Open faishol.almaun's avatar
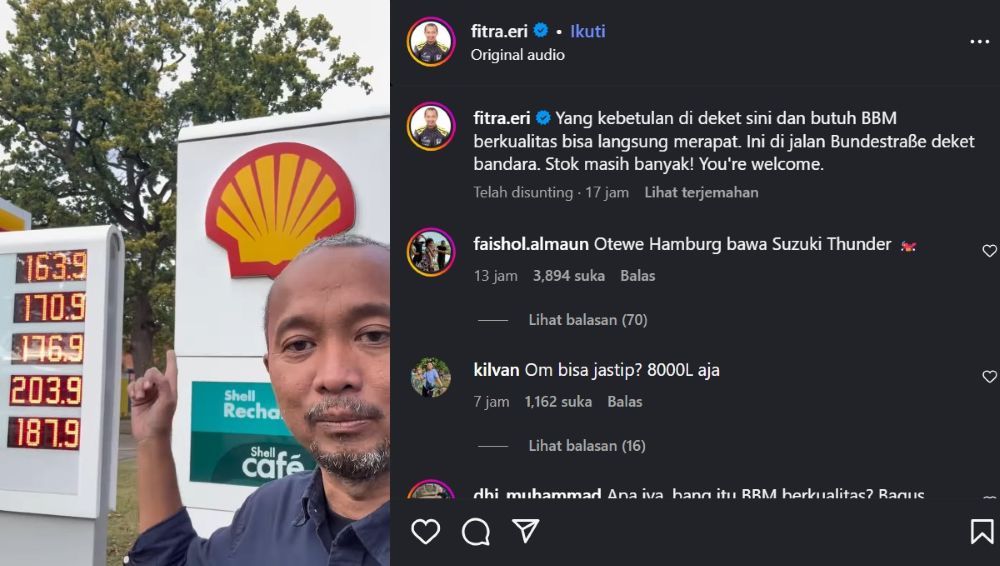This screenshot has width=1000, height=566. (431, 252)
